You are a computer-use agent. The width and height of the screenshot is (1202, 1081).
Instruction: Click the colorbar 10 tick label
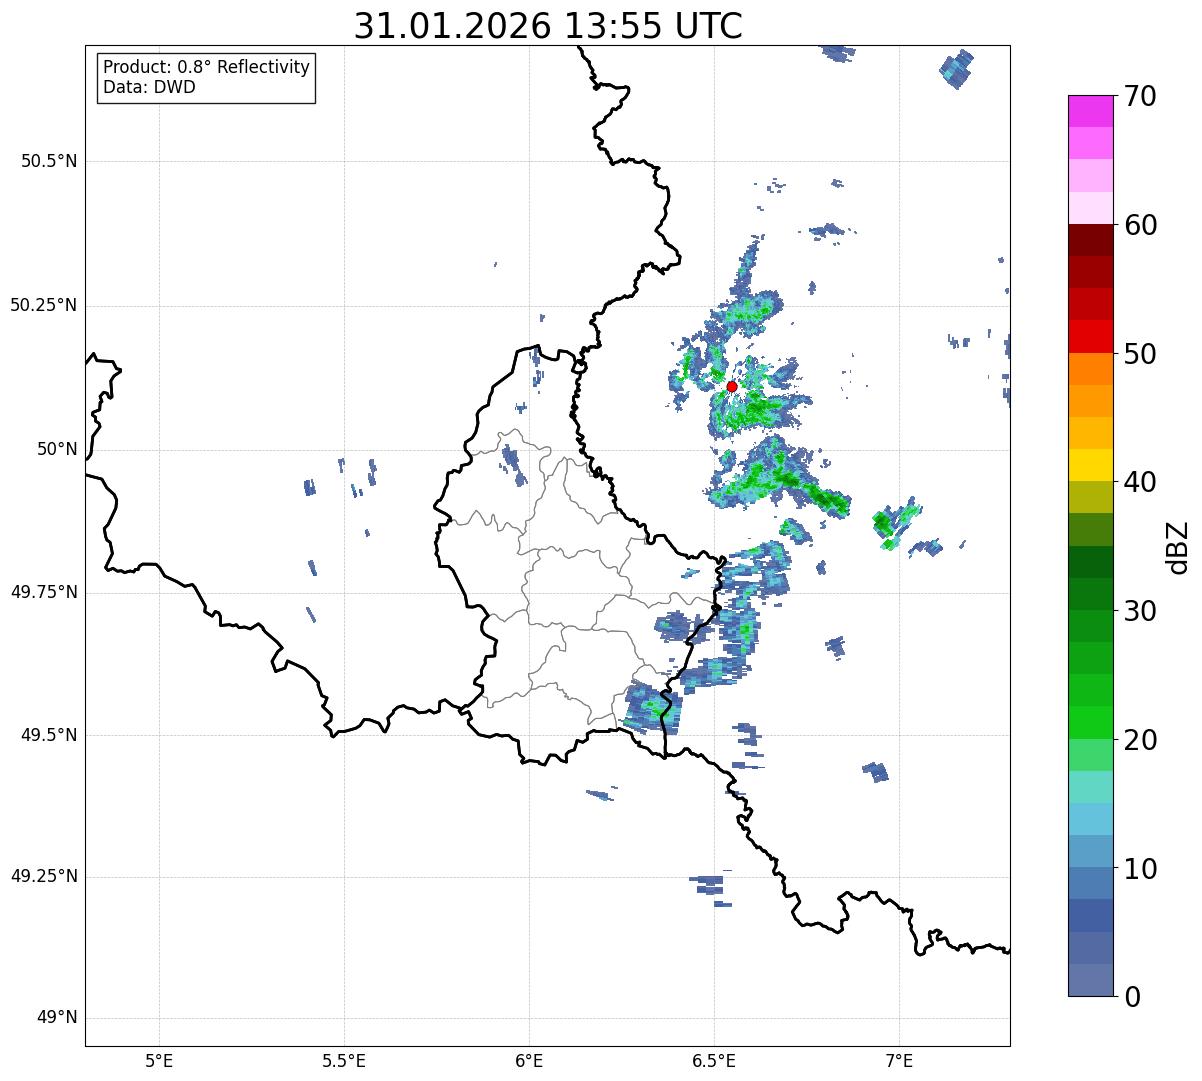pyautogui.click(x=1140, y=869)
